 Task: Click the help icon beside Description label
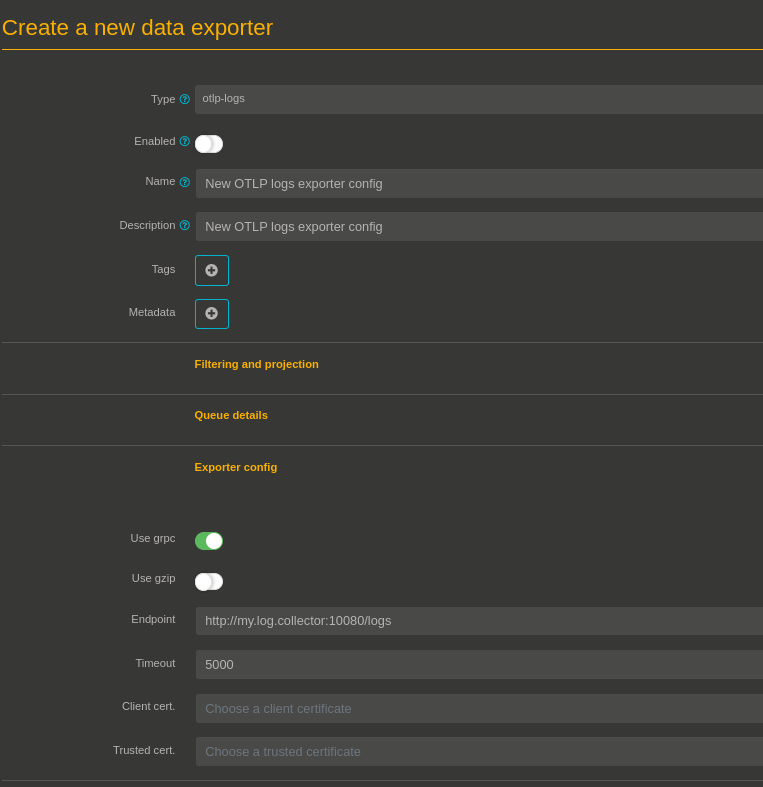point(184,225)
